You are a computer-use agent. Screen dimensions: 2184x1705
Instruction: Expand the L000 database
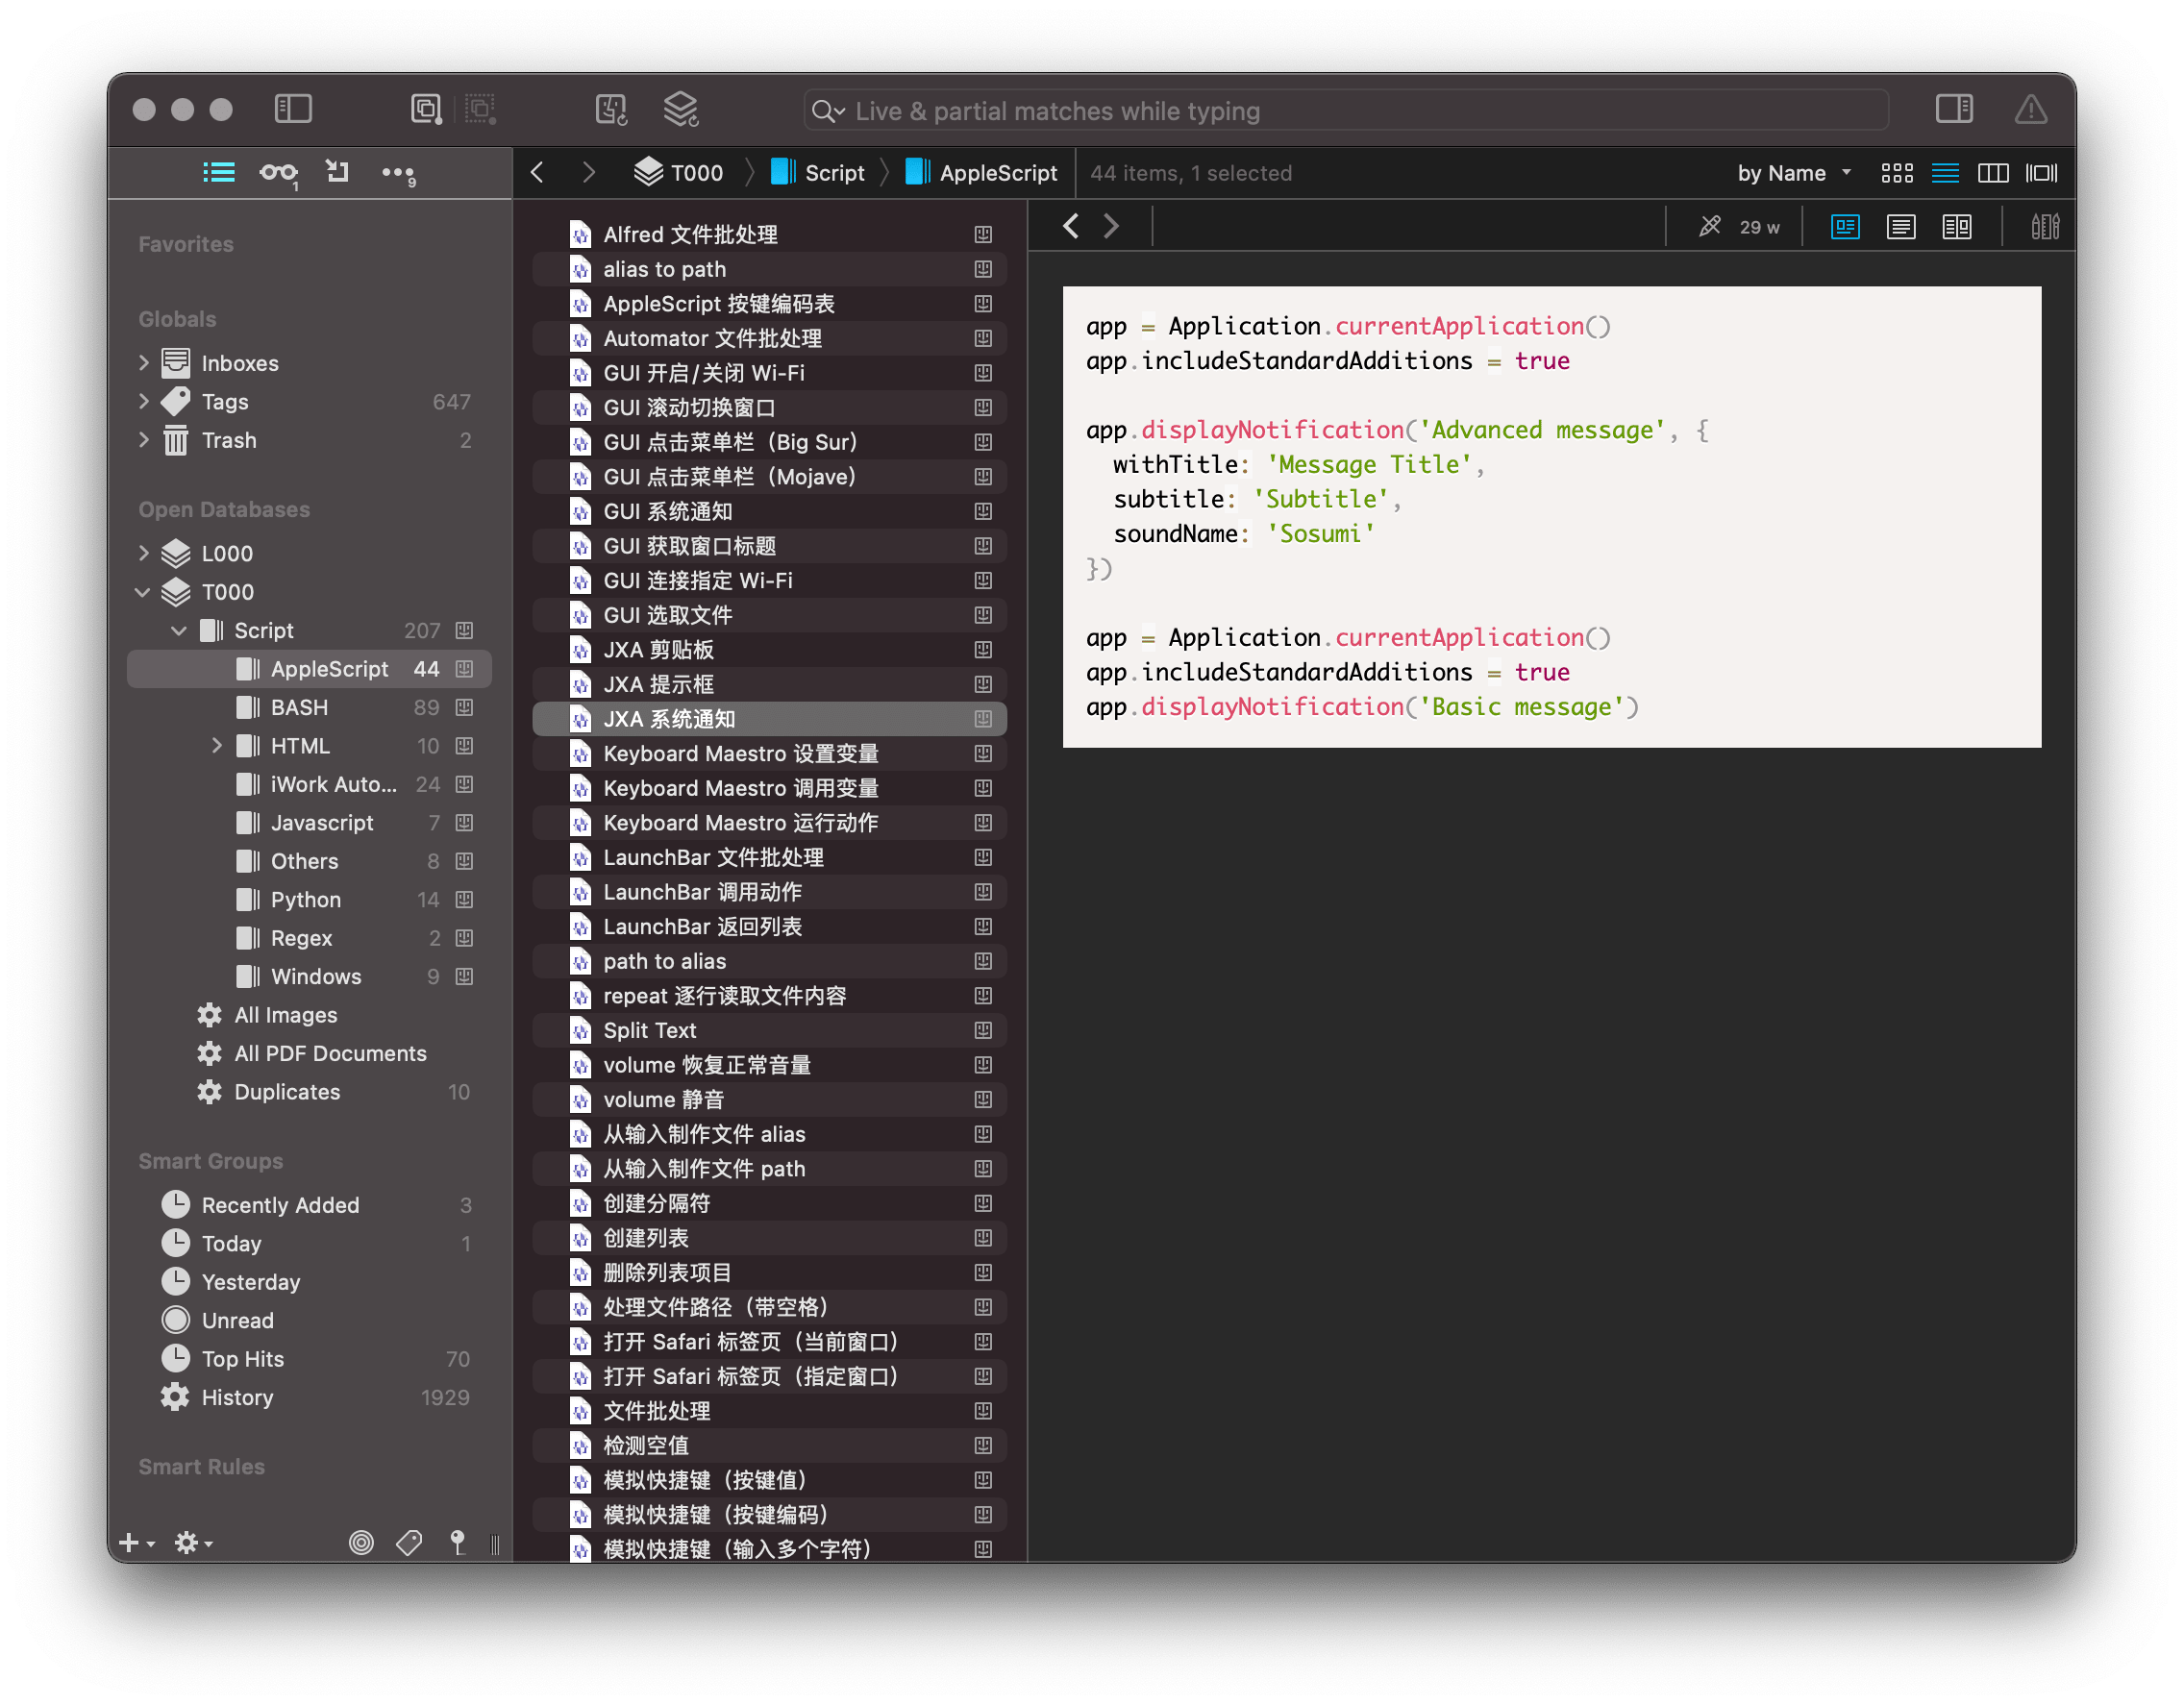click(143, 553)
